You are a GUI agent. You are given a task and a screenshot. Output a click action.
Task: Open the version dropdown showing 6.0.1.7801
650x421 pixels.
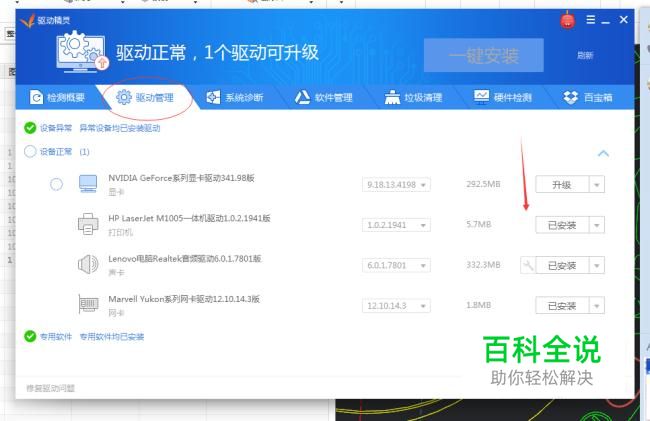click(x=396, y=265)
